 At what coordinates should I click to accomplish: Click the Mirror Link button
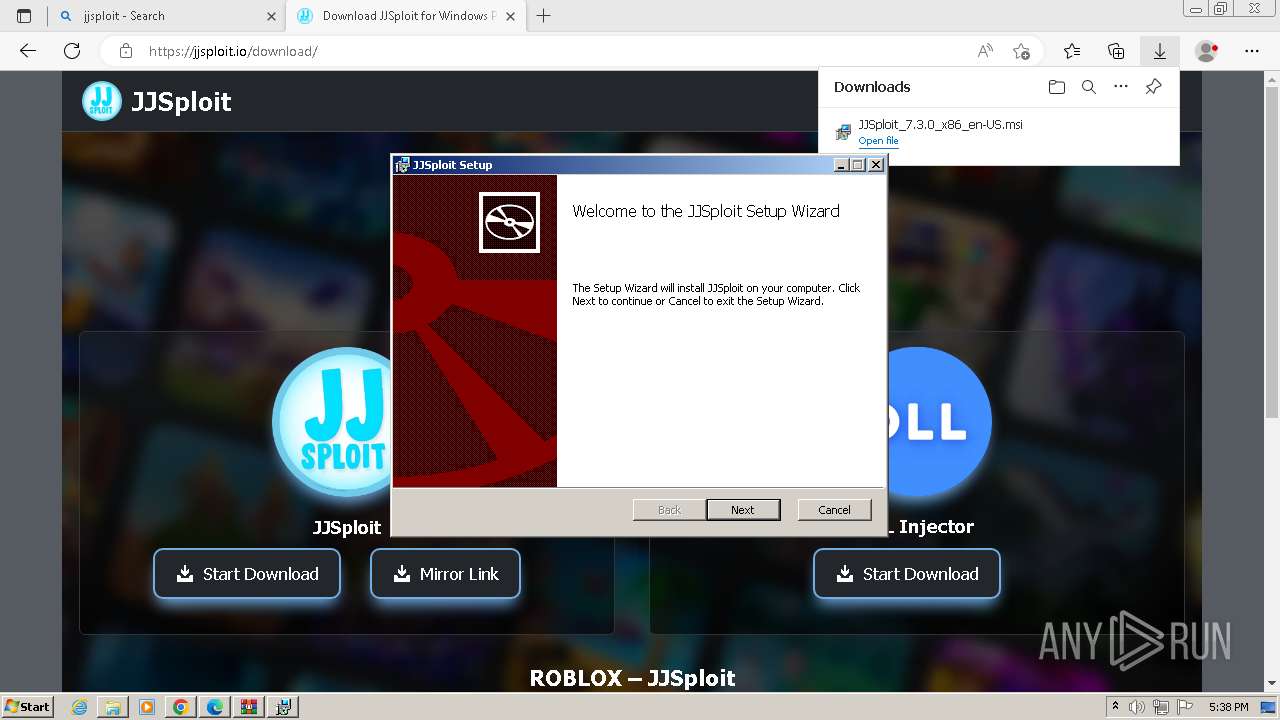click(x=445, y=574)
